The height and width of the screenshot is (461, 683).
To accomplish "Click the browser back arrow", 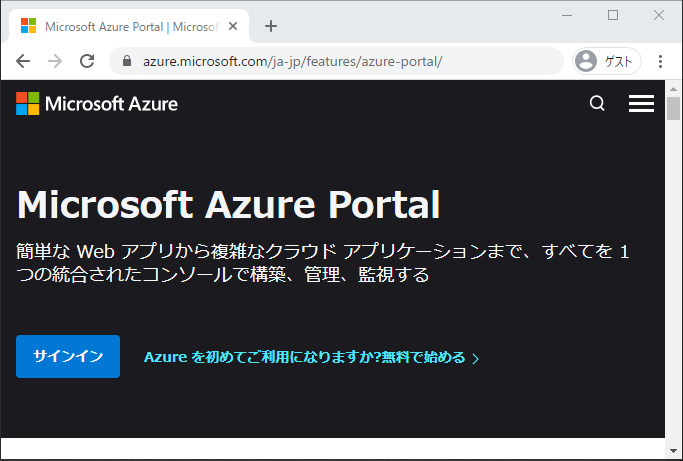I will [x=23, y=61].
